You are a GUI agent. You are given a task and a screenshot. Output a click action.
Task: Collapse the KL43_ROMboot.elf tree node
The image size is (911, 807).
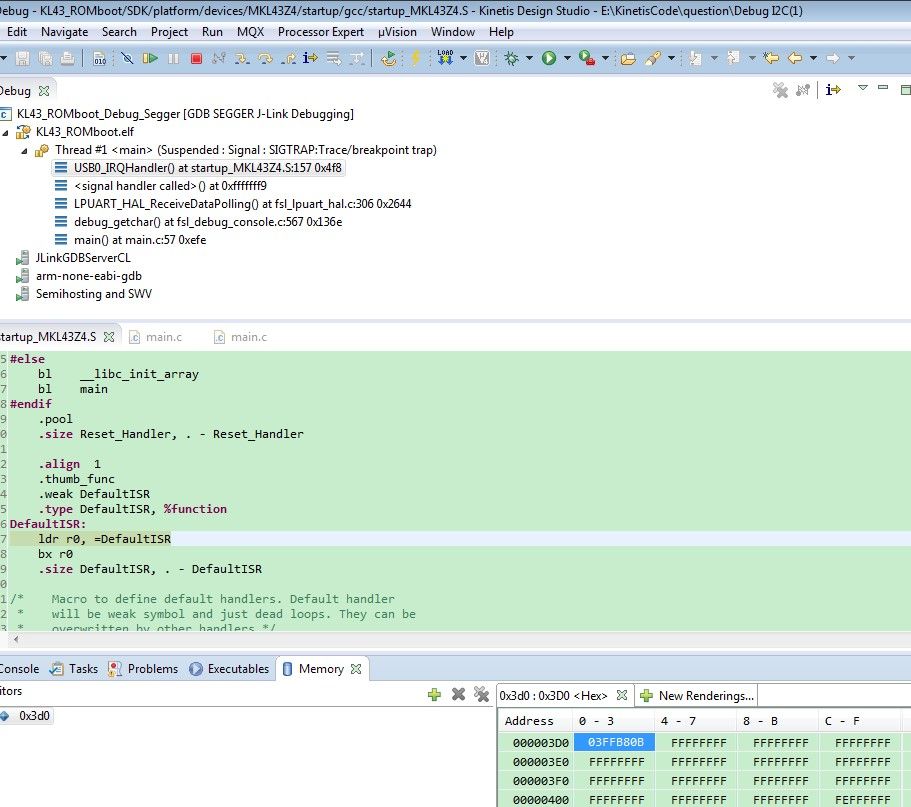click(x=6, y=132)
